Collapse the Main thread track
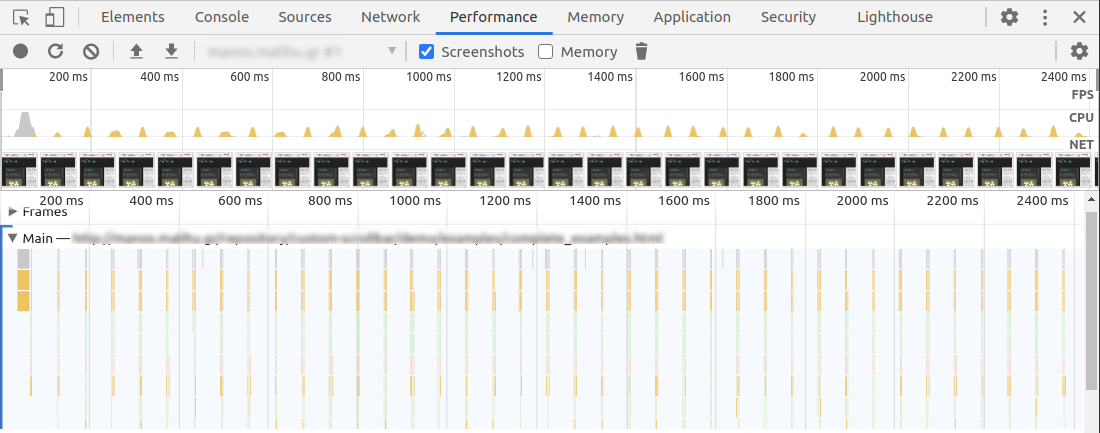The width and height of the screenshot is (1100, 433). click(x=13, y=238)
